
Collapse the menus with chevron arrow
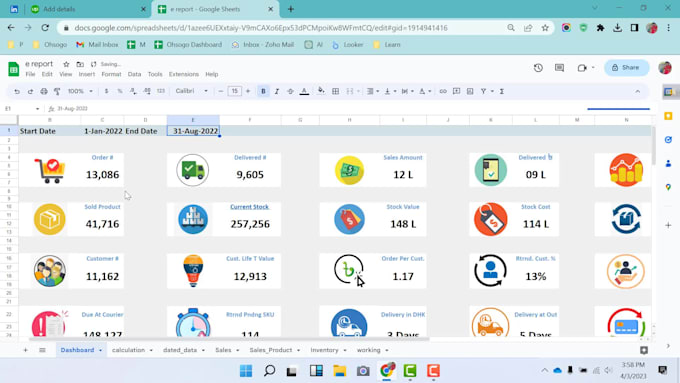638,91
